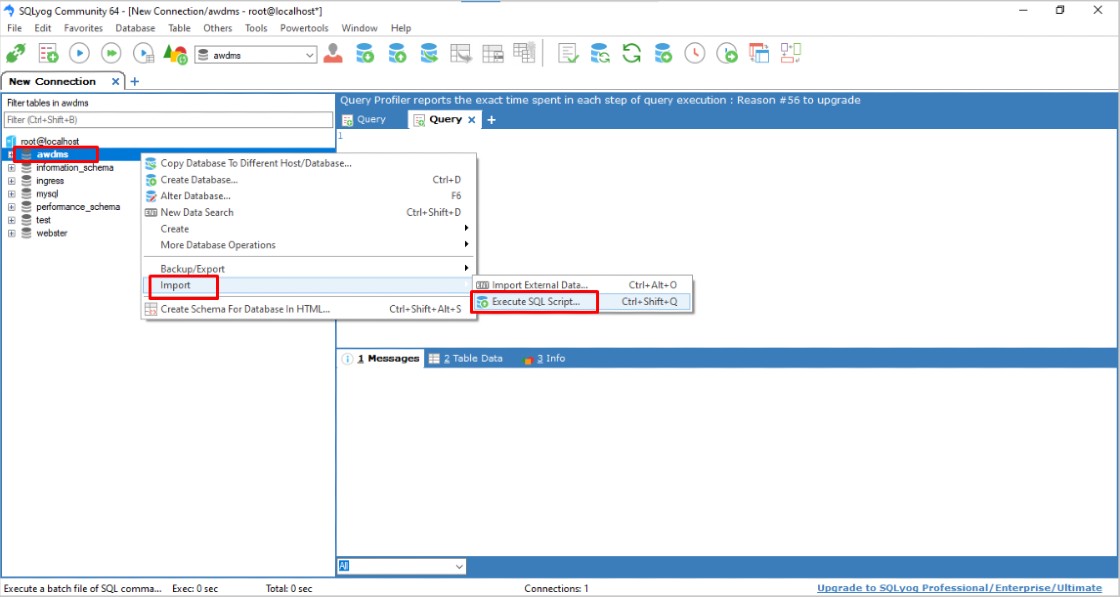
Task: Click the green plug new connection icon
Action: [16, 54]
